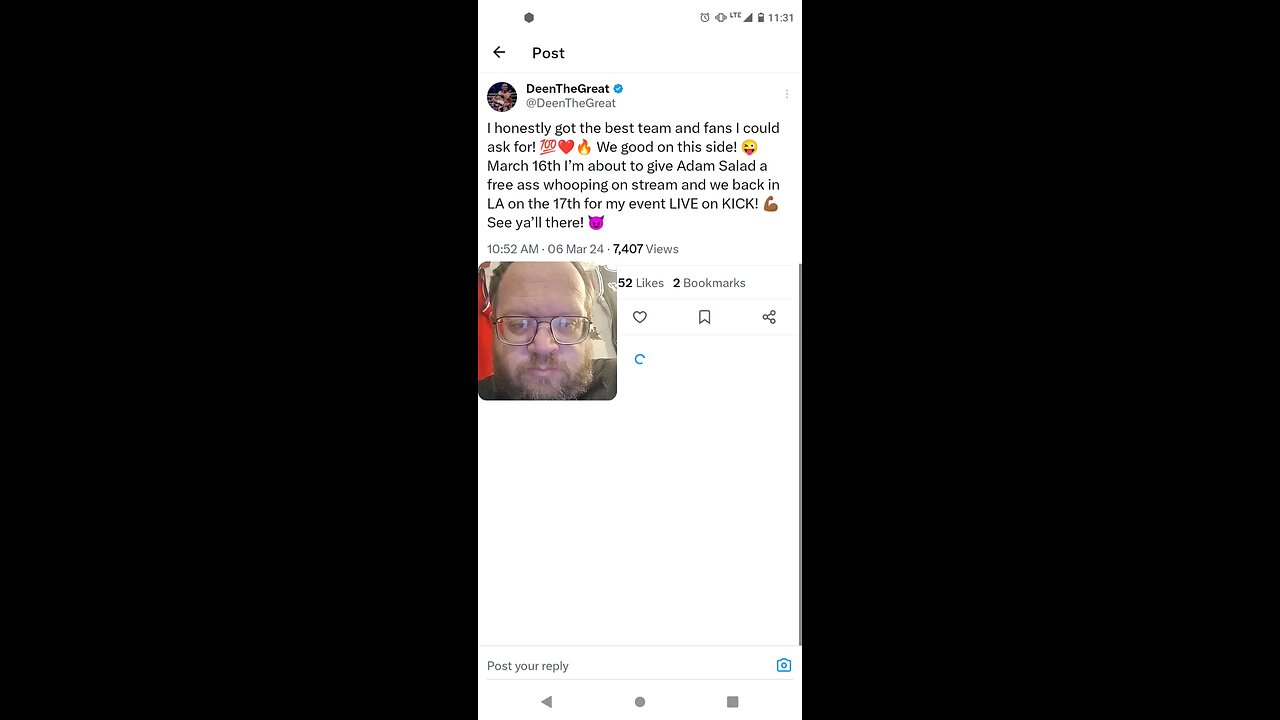Tap the Post your reply field
The image size is (1280, 720).
pyautogui.click(x=630, y=666)
